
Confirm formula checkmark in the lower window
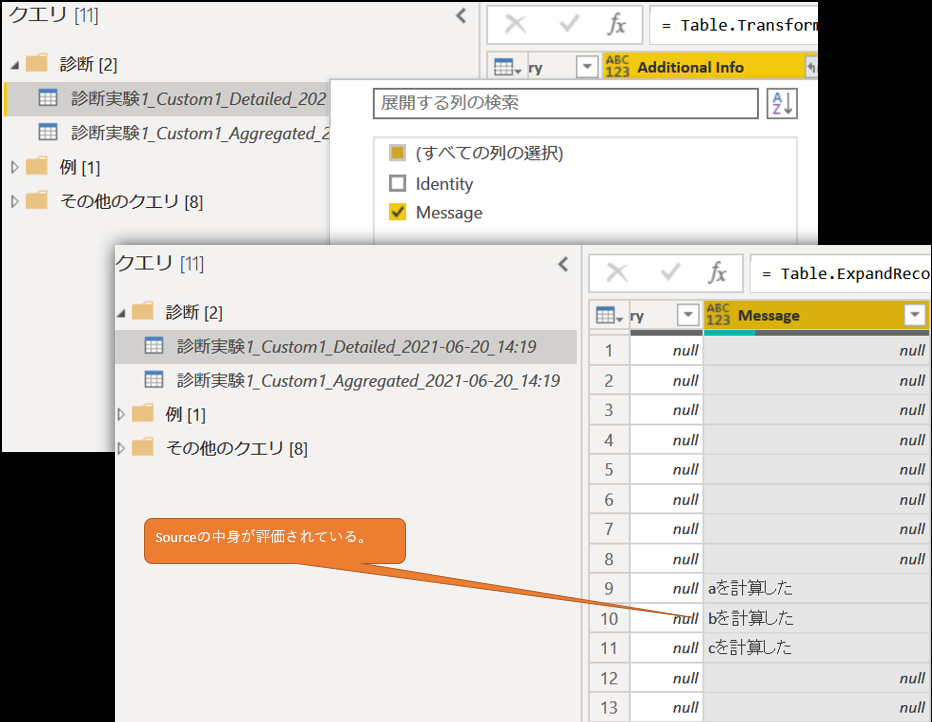tap(670, 273)
